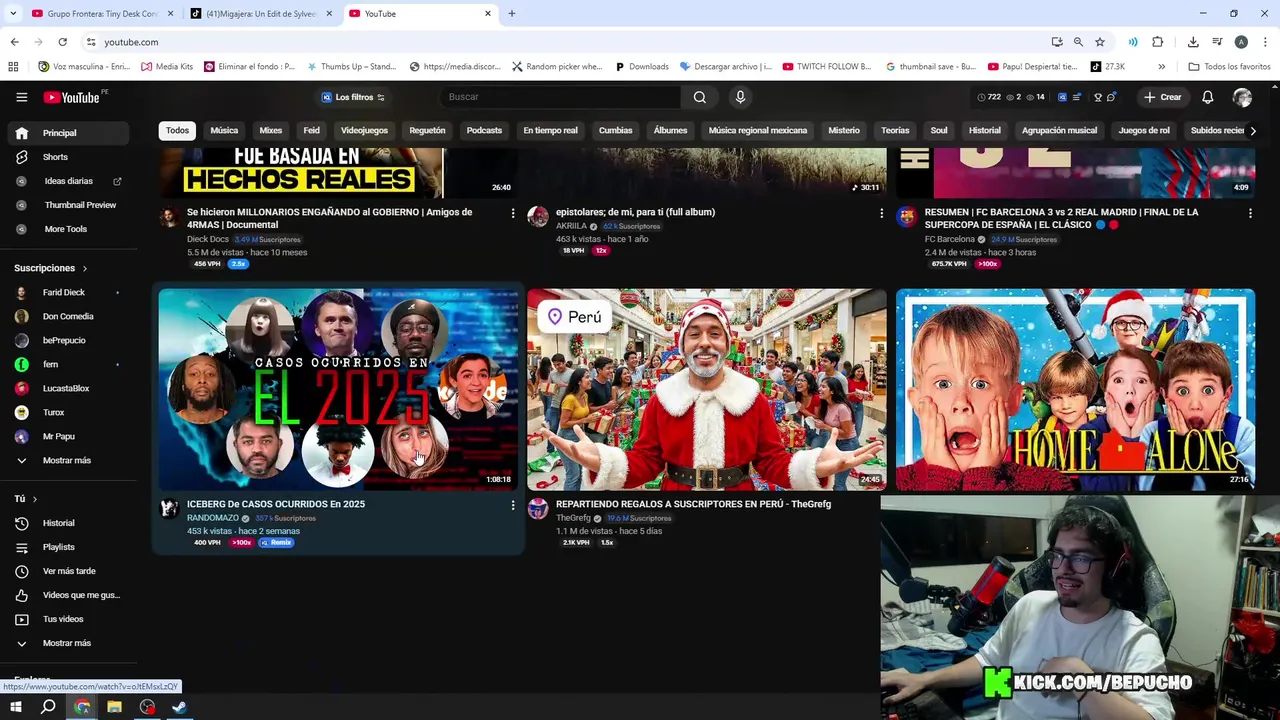
Task: Select the Videojuegos filter chip
Action: pyautogui.click(x=364, y=131)
